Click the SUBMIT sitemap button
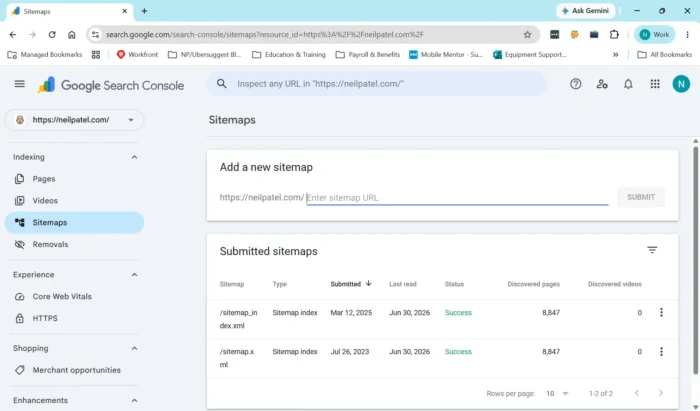Image resolution: width=700 pixels, height=411 pixels. (x=641, y=197)
